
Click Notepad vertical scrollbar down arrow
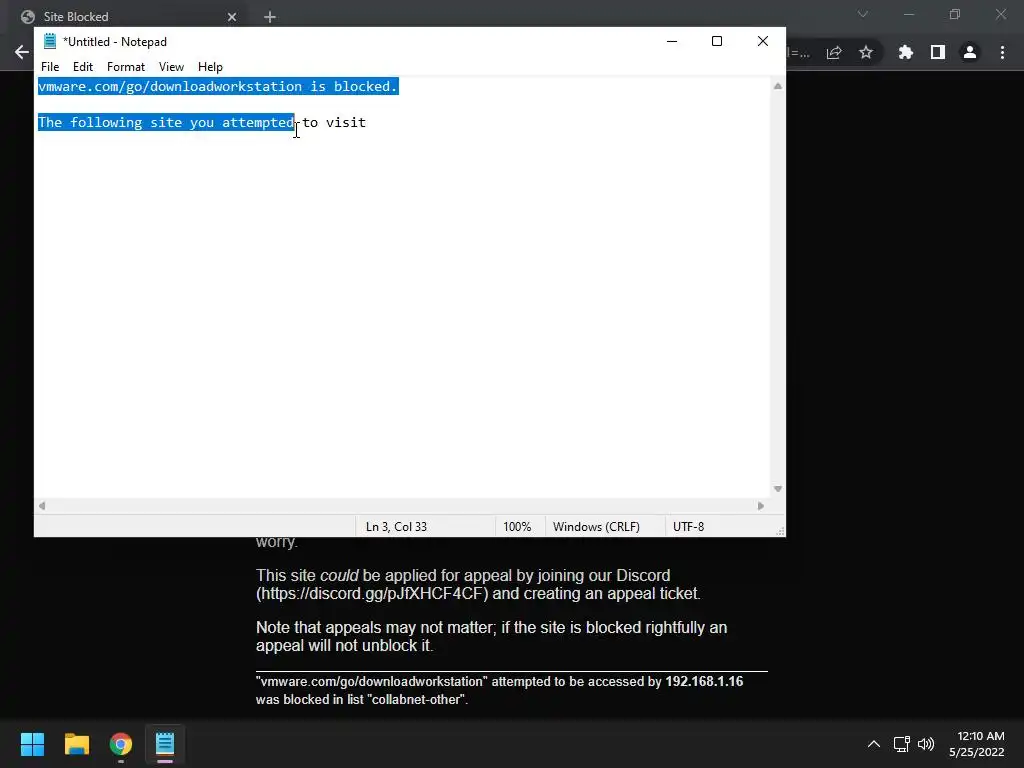[x=777, y=488]
